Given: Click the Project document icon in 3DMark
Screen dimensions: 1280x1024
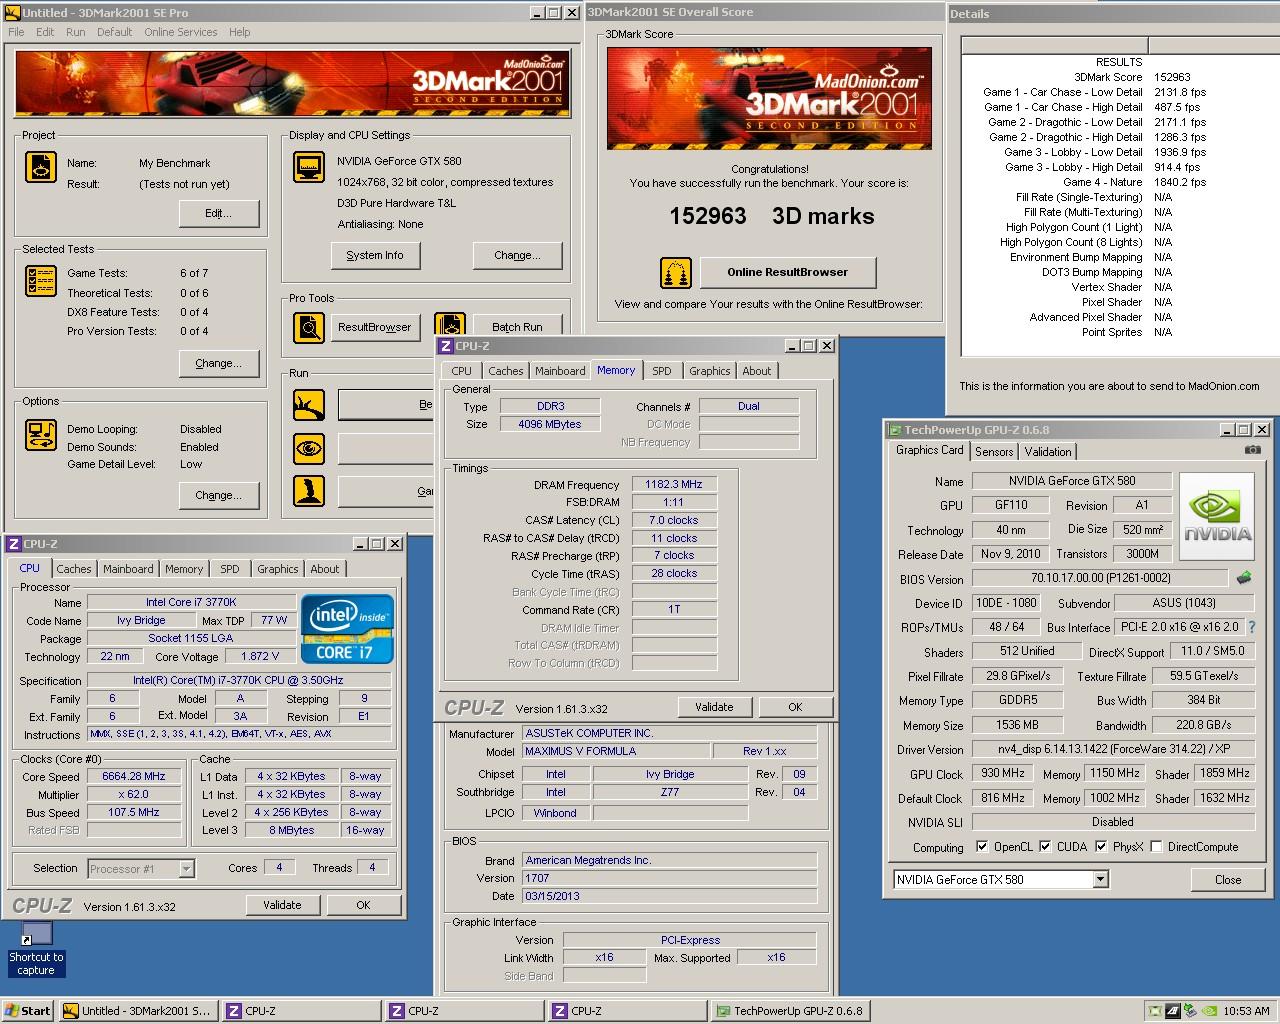Looking at the screenshot, I should pos(41,167).
